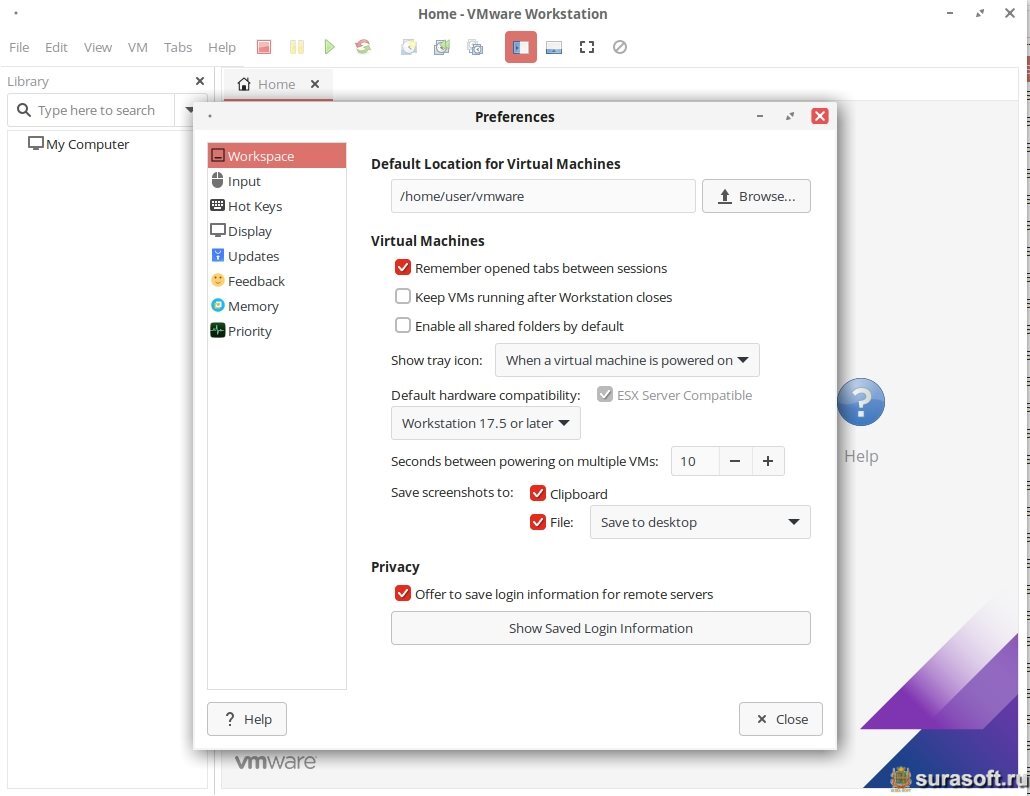Open the snapshot manager icon

(475, 47)
